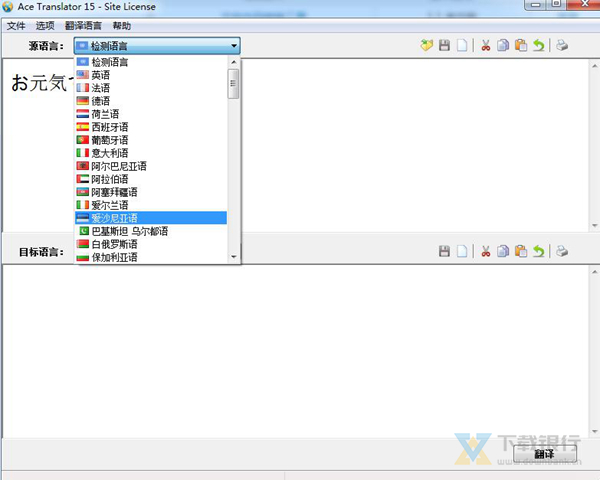Language list scrollbar up arrow
The height and width of the screenshot is (480, 600).
[x=234, y=62]
